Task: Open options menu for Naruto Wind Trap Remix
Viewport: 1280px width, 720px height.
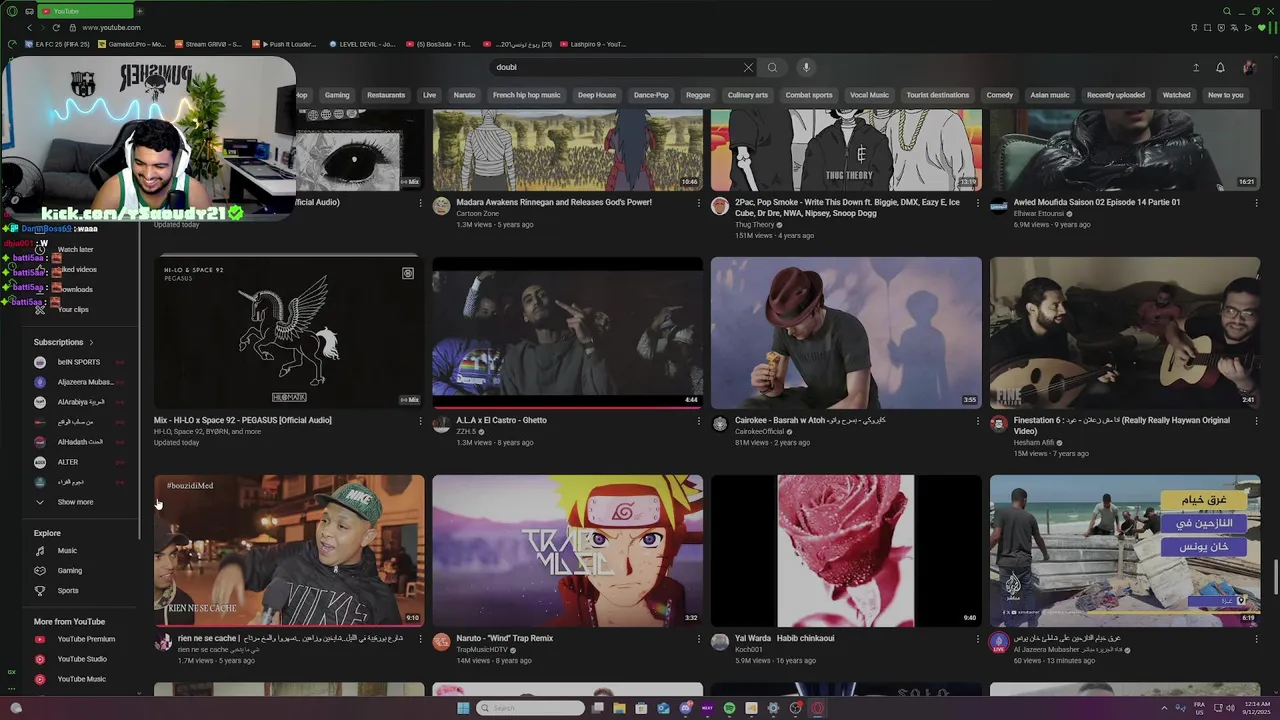Action: tap(698, 638)
